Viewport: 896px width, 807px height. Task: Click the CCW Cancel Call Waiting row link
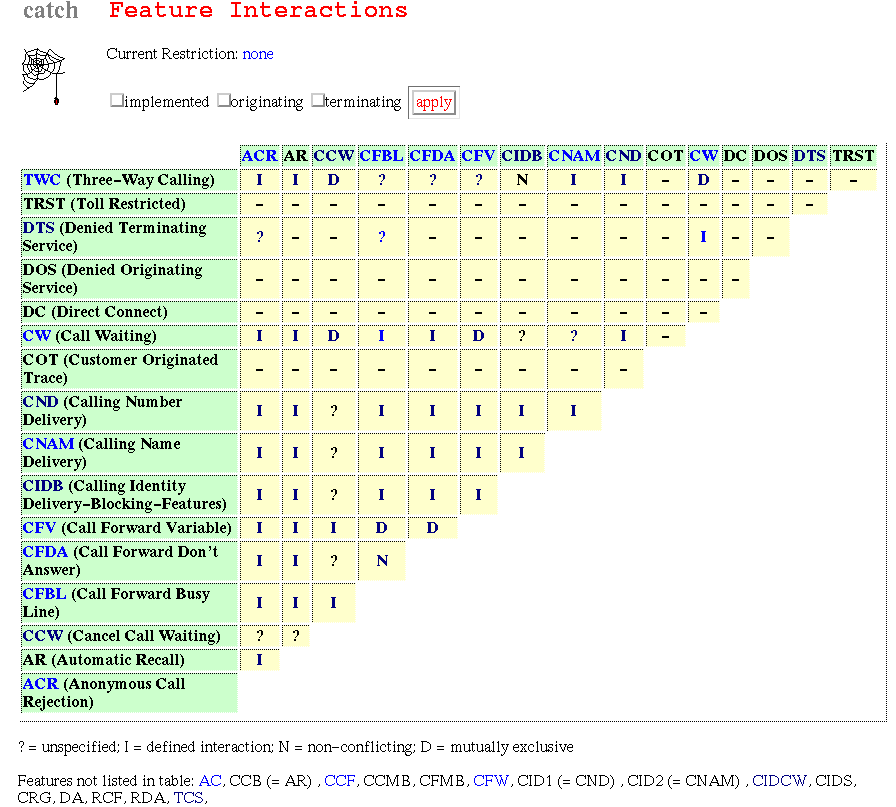point(42,636)
